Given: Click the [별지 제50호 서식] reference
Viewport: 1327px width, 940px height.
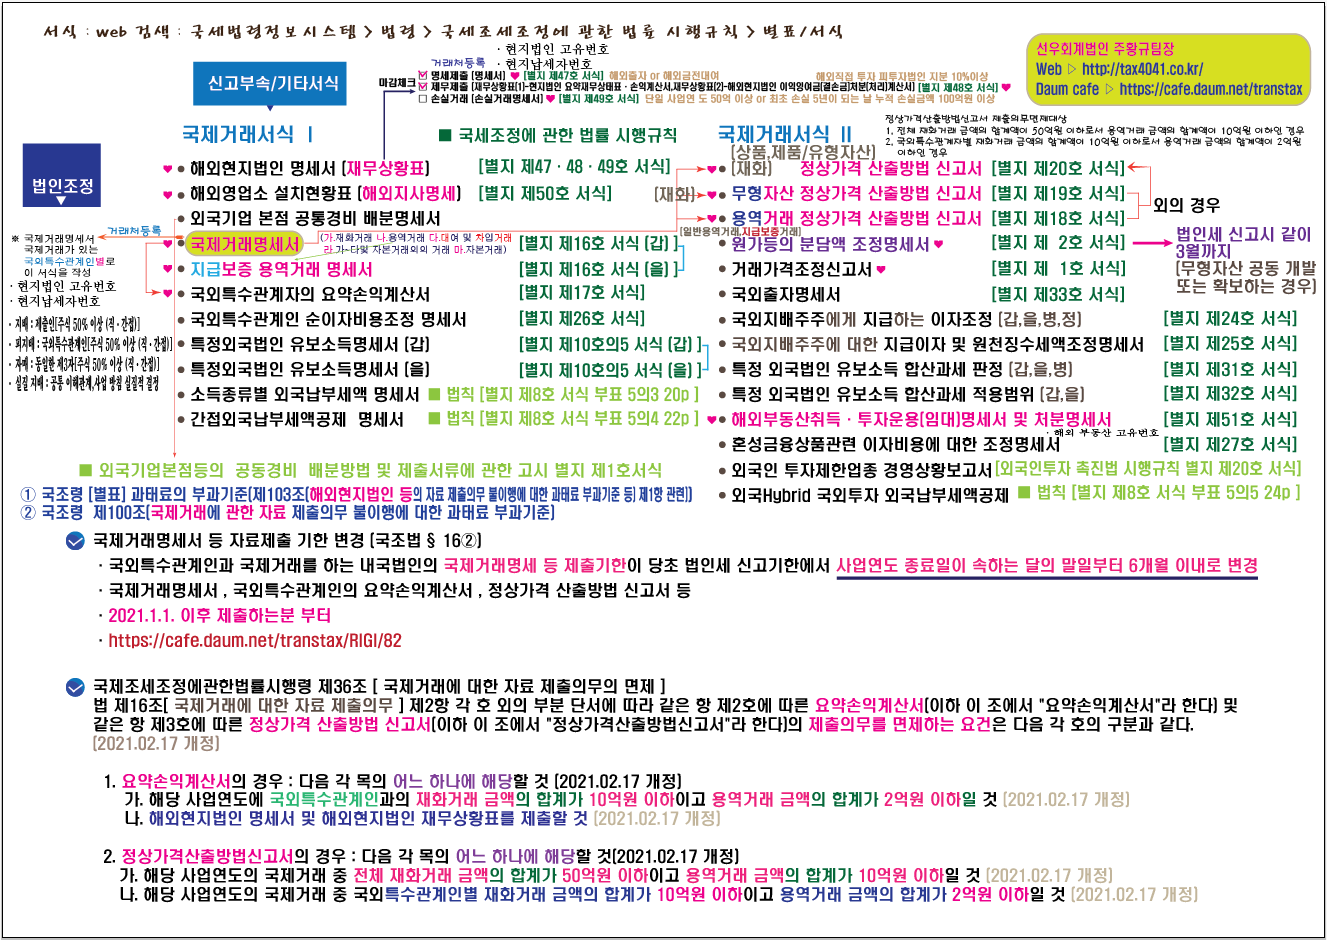Looking at the screenshot, I should click(545, 192).
